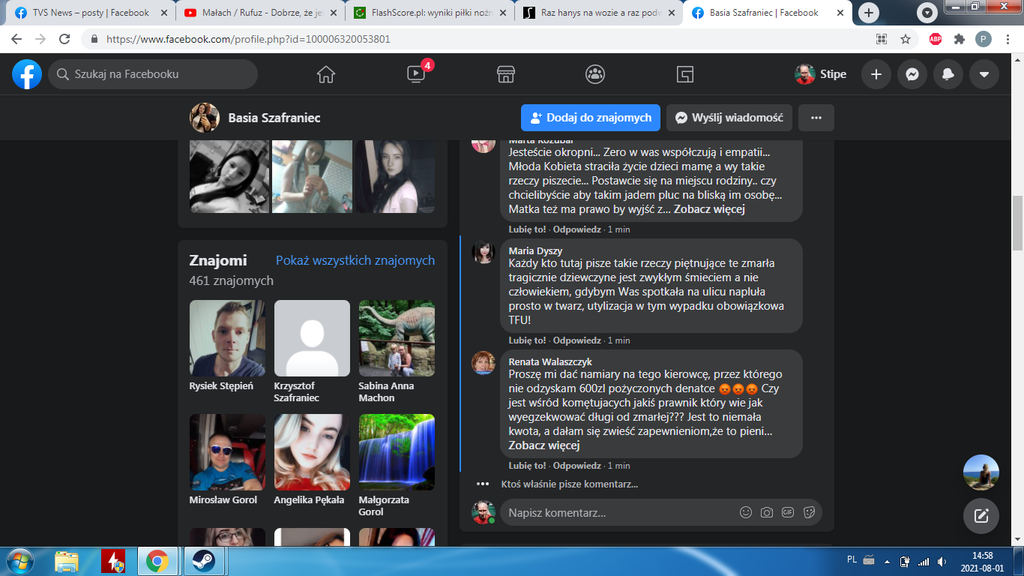Viewport: 1024px width, 576px height.
Task: Open the plus create menu
Action: [x=876, y=74]
